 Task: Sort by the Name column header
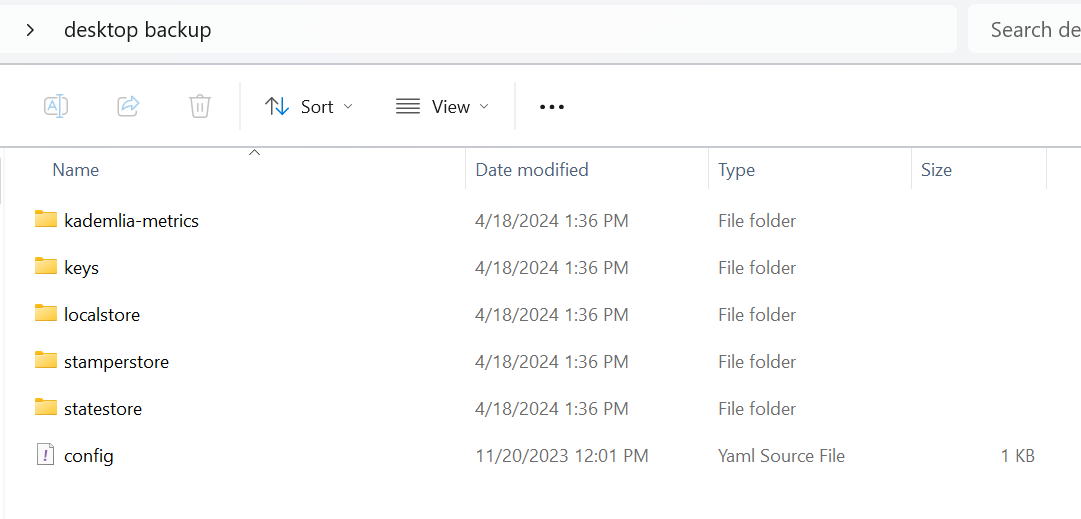(76, 170)
